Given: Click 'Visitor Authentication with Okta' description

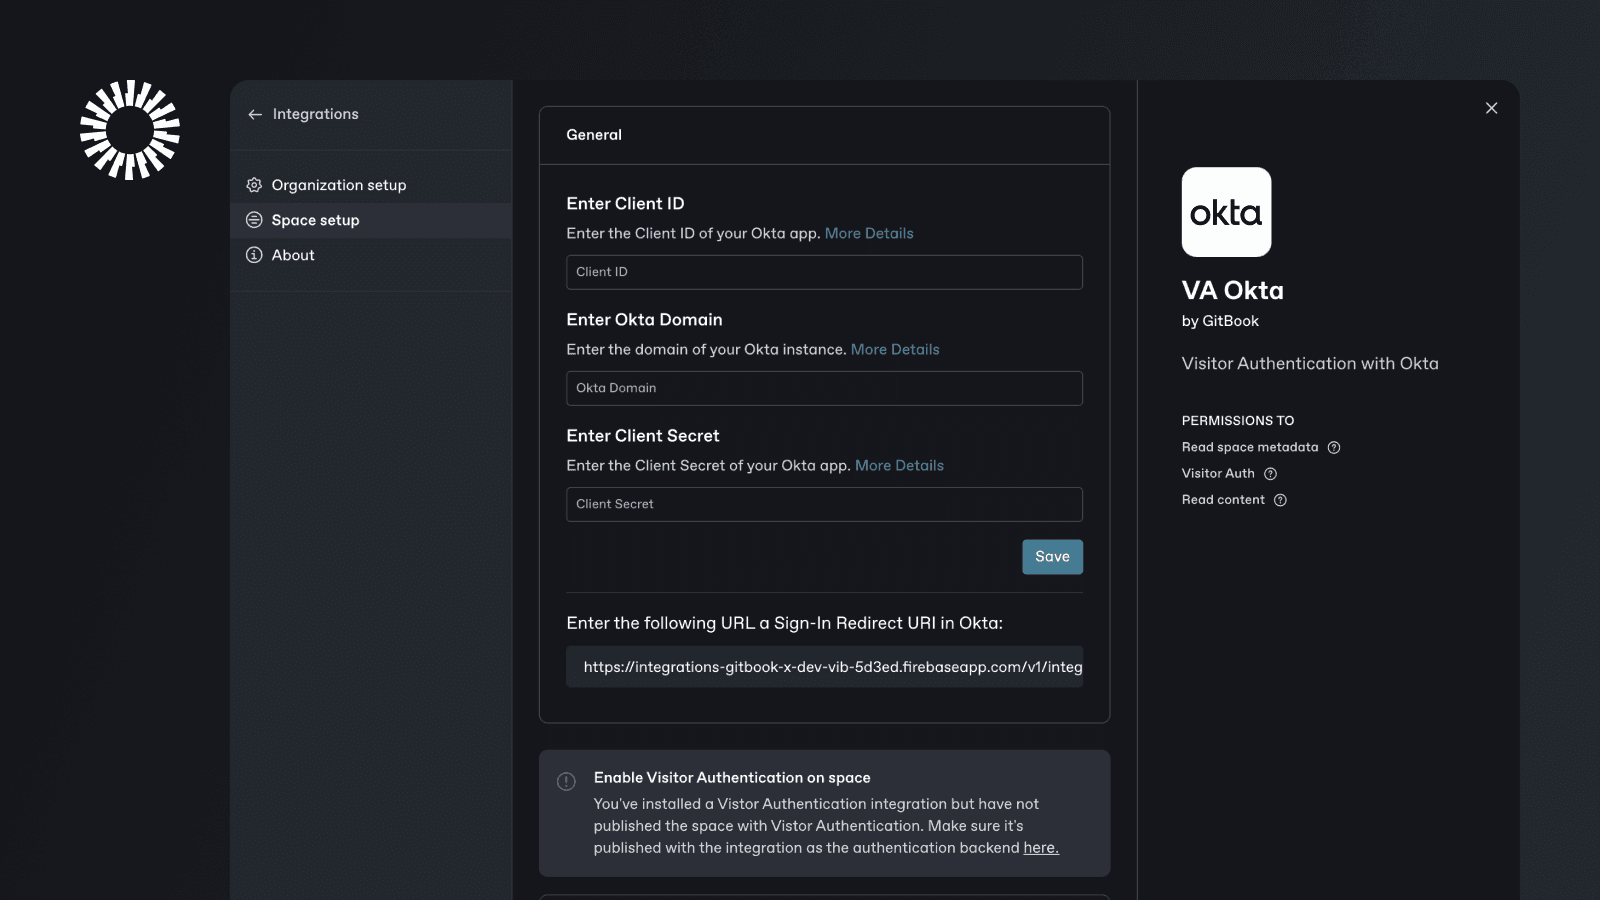Looking at the screenshot, I should pos(1310,364).
